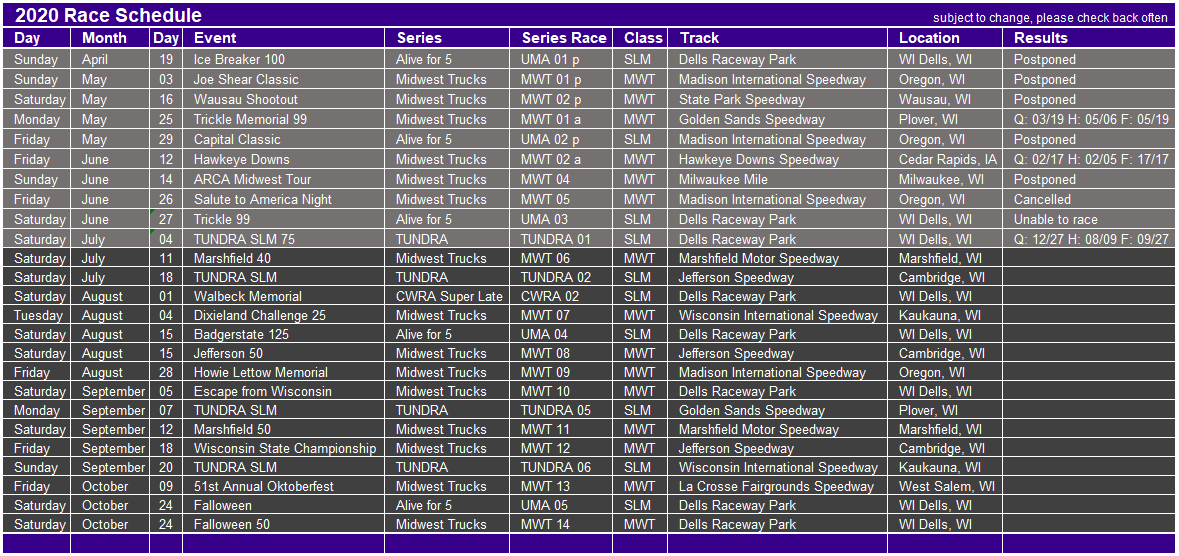The height and width of the screenshot is (556, 1179).
Task: Select the 'Class' column header
Action: [639, 38]
